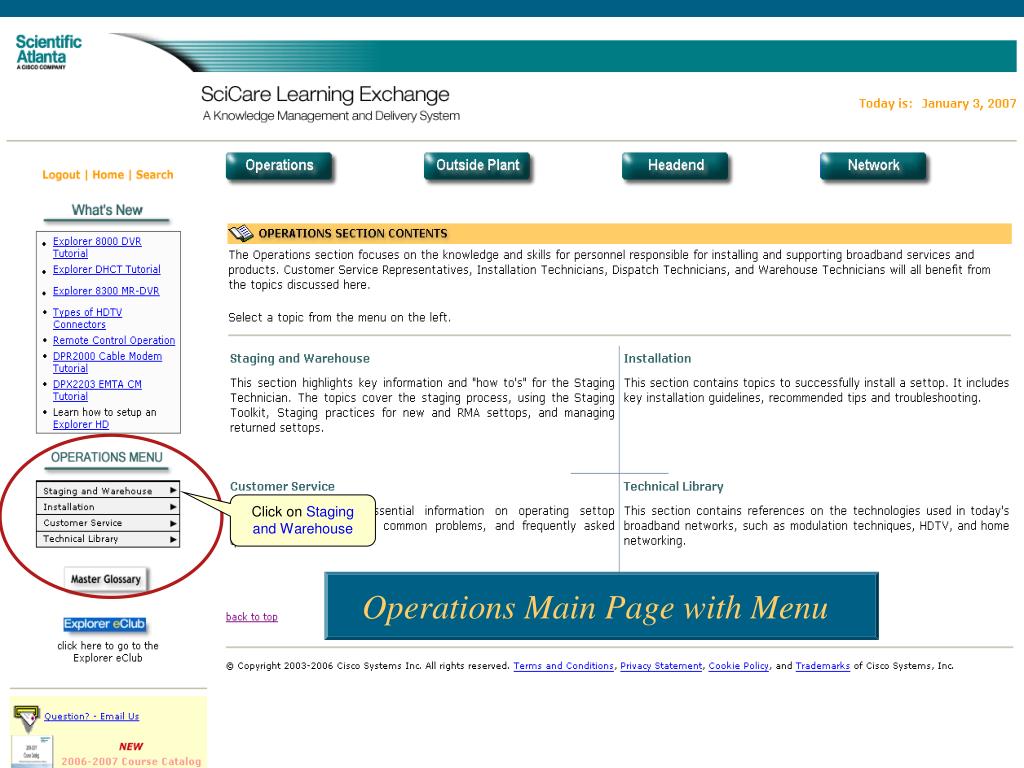Click the Technical Library section heading
This screenshot has height=768, width=1024.
[673, 487]
